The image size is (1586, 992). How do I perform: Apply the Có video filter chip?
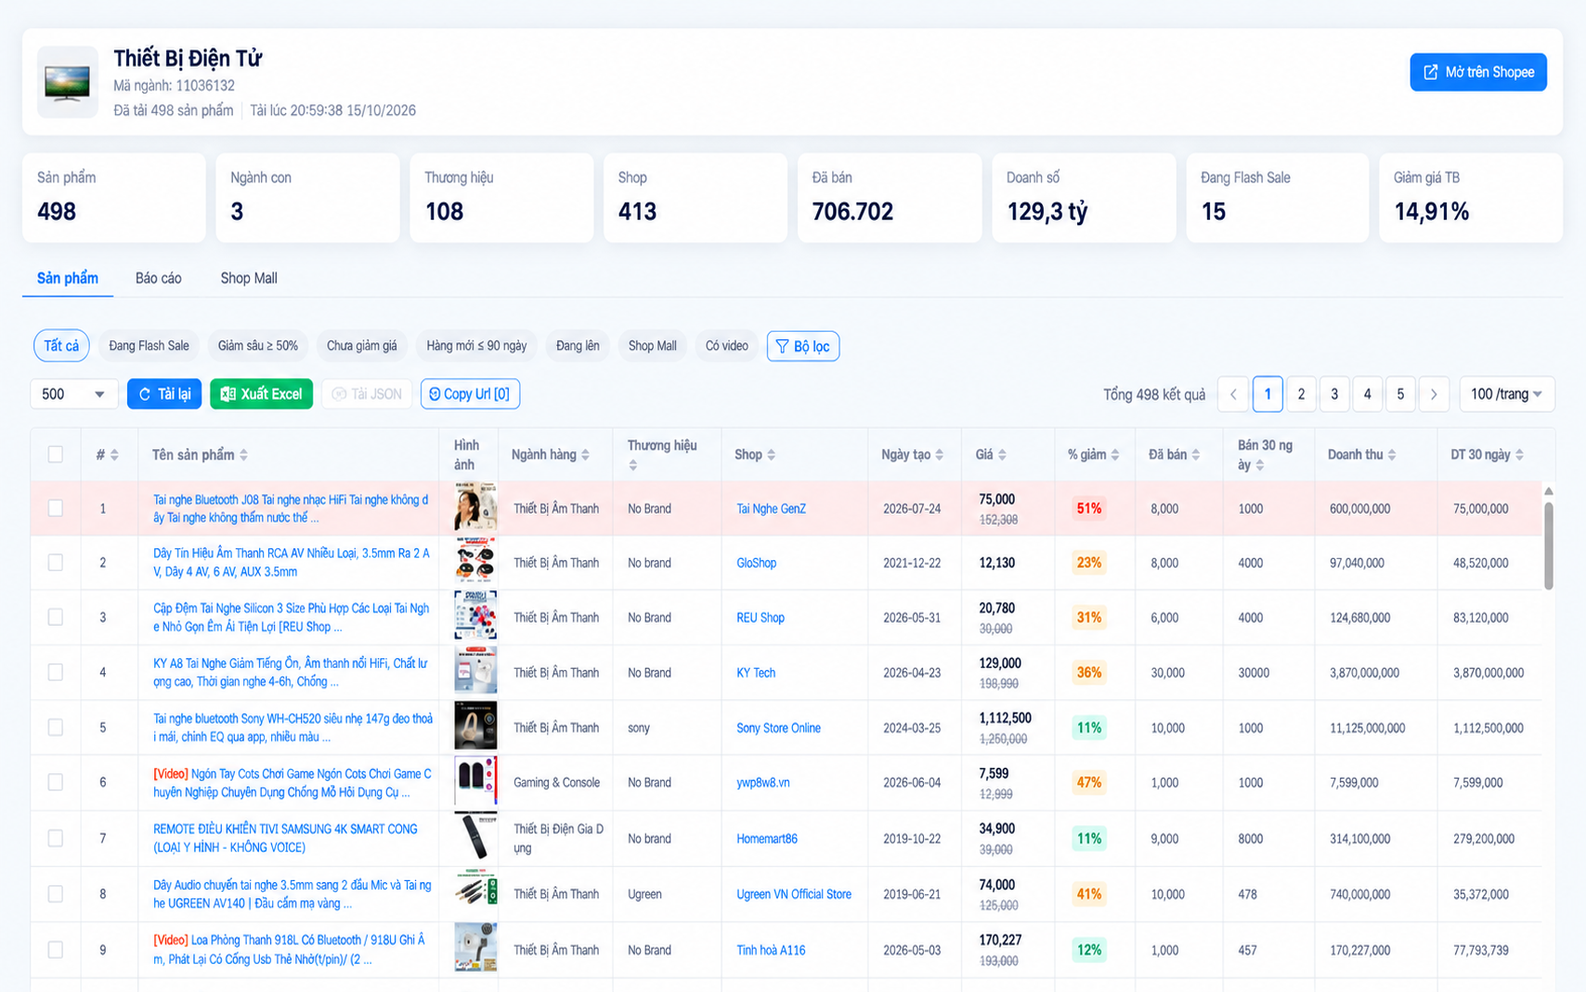[x=727, y=346]
